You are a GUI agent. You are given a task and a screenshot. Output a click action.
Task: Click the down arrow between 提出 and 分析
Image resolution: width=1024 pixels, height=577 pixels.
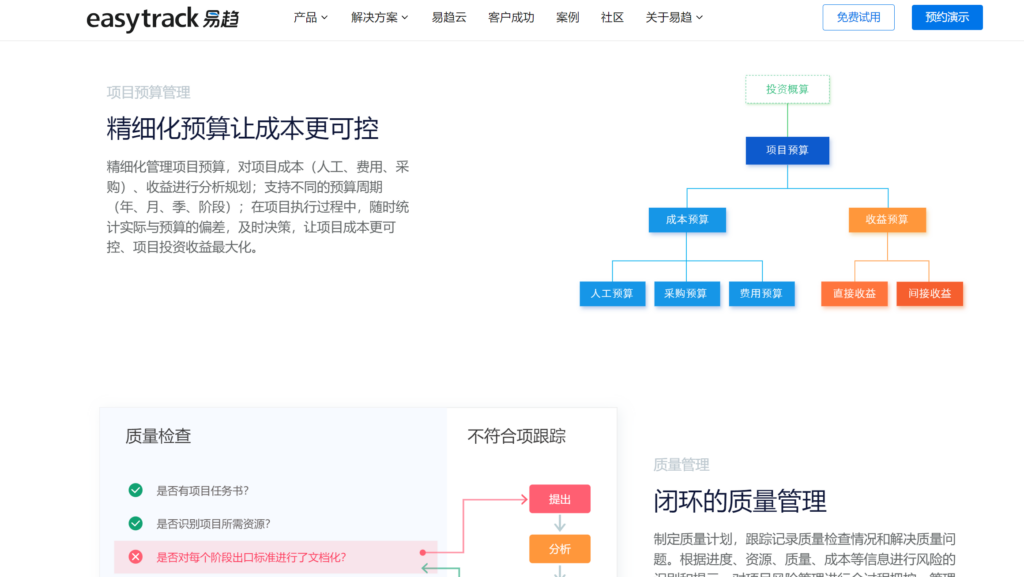(x=559, y=523)
